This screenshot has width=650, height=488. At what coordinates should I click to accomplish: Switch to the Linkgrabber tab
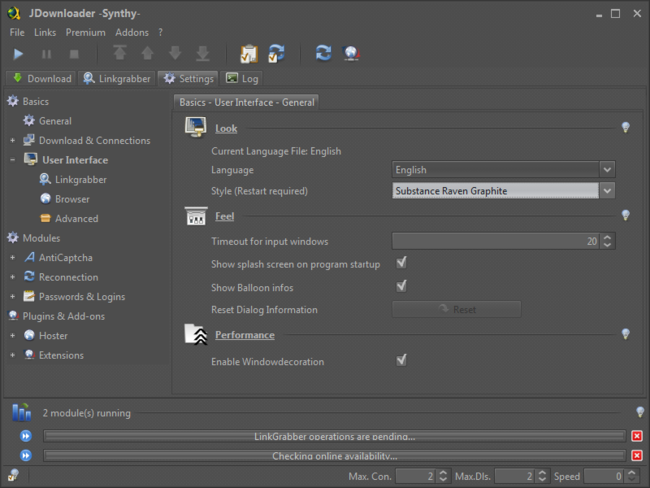click(117, 78)
